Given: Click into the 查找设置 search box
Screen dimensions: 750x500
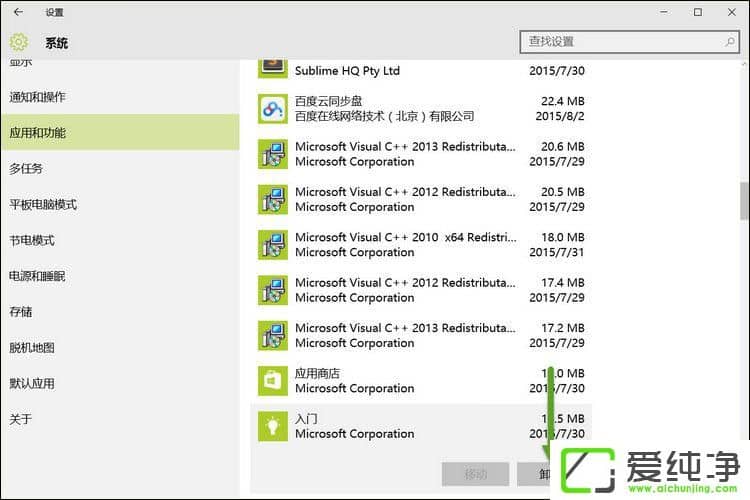Looking at the screenshot, I should [629, 42].
